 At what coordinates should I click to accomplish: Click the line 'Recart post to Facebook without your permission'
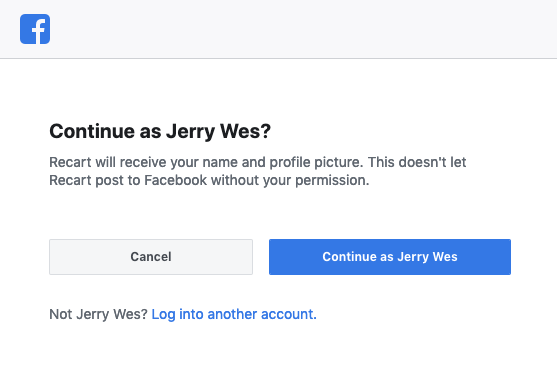(209, 180)
